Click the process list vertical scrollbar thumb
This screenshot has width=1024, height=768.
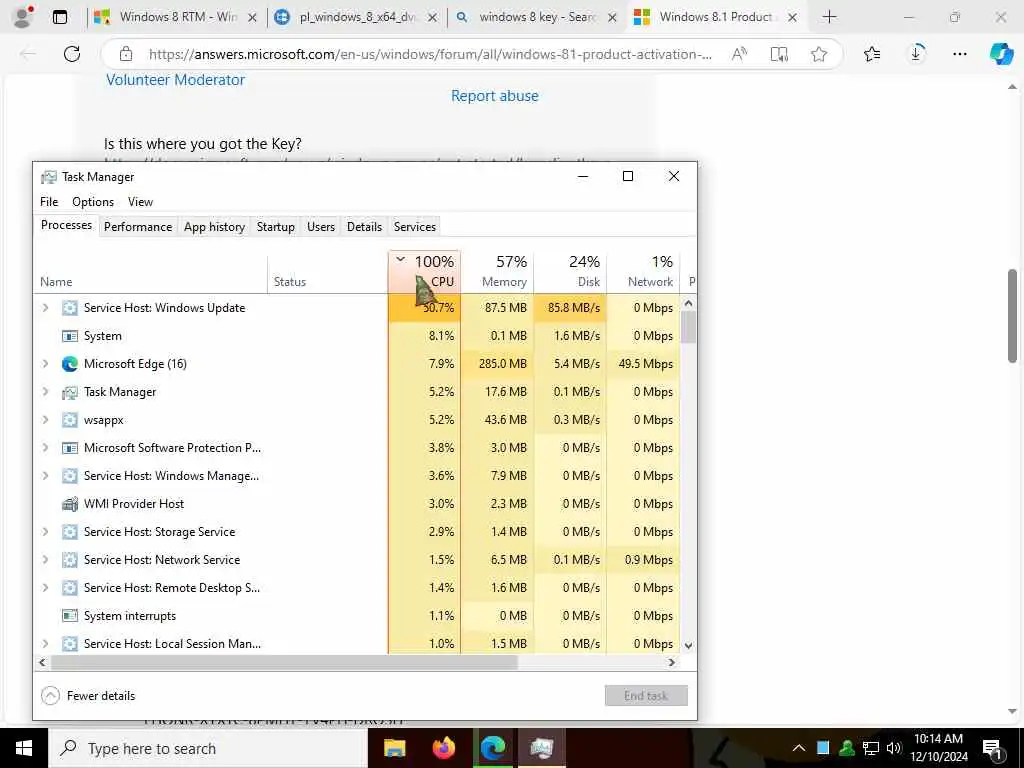688,327
